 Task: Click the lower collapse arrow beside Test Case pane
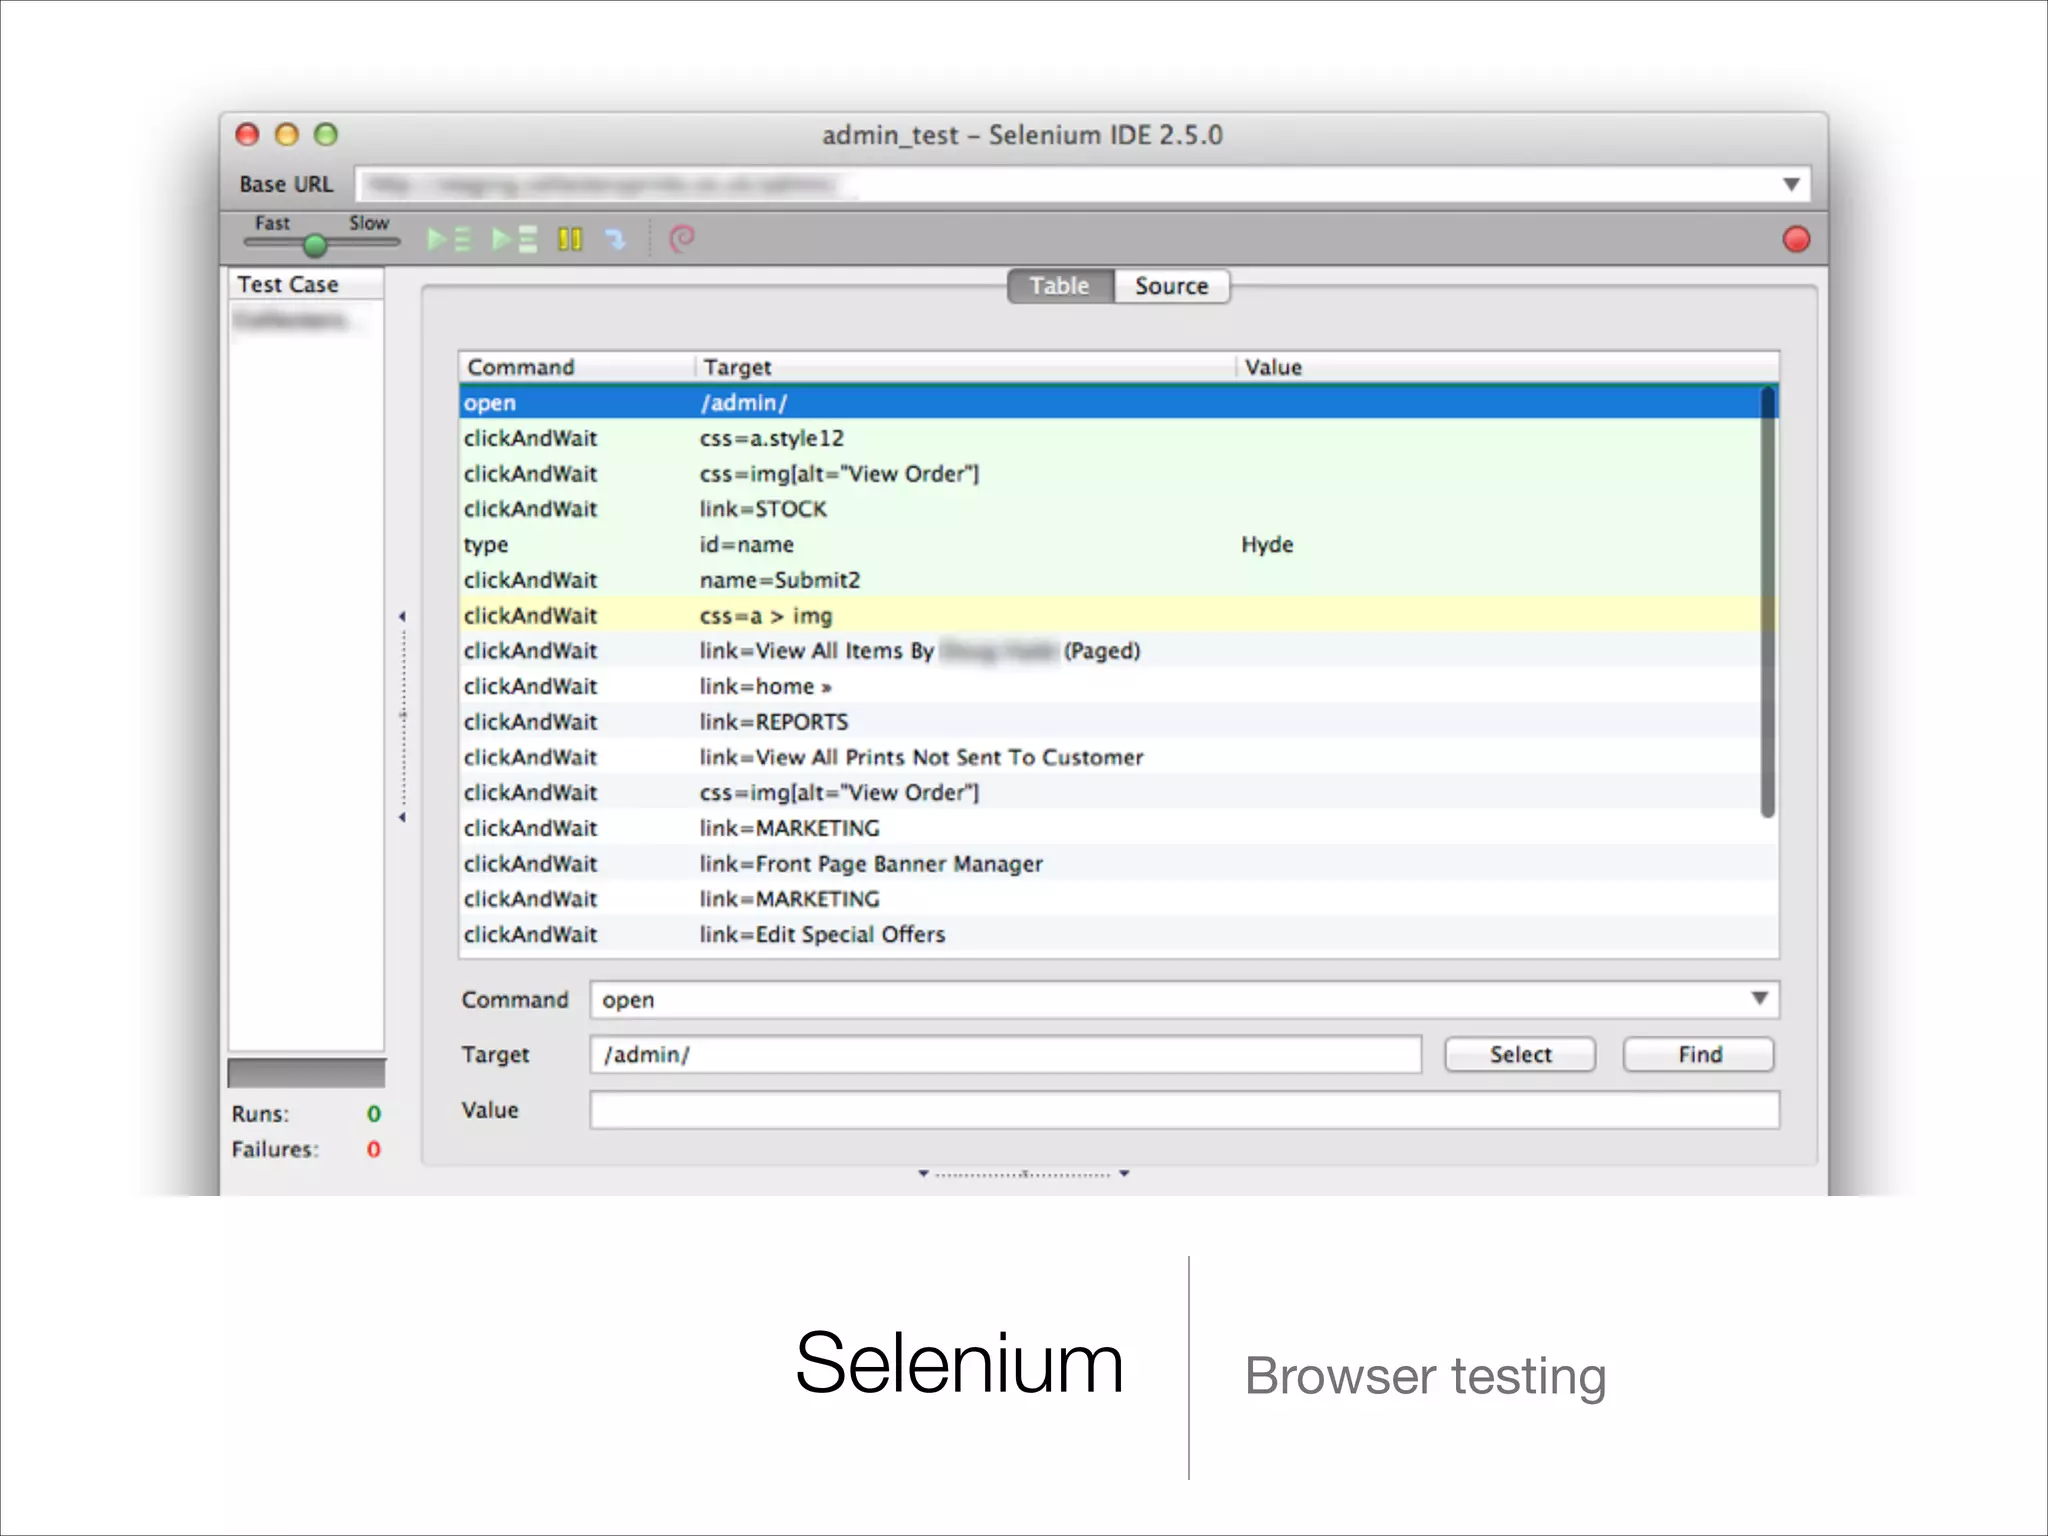point(403,818)
